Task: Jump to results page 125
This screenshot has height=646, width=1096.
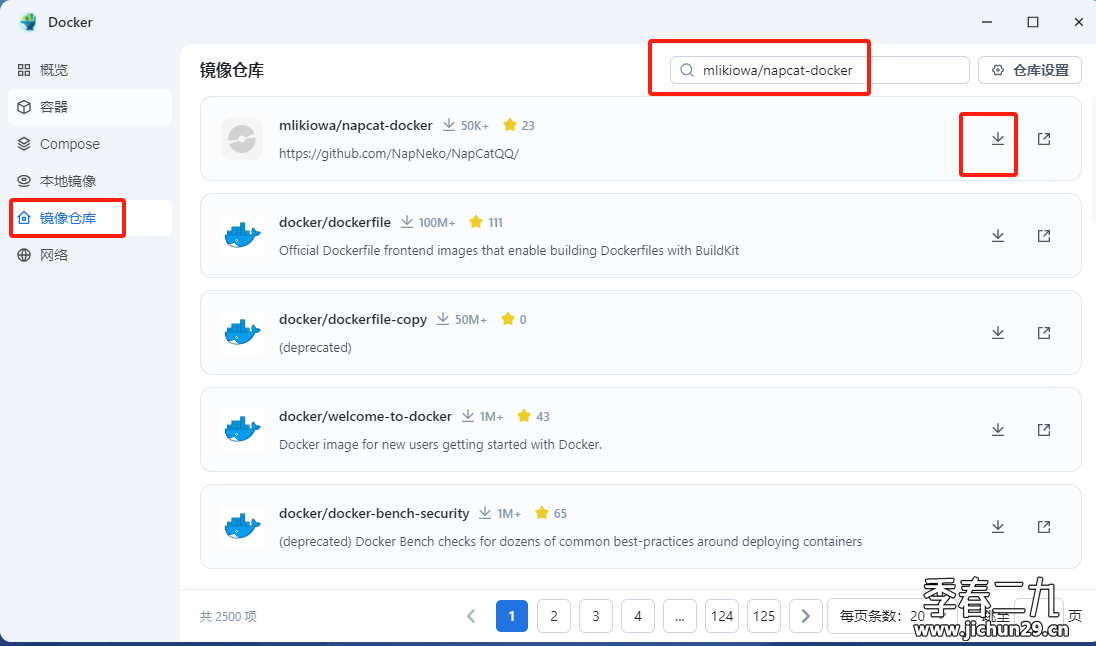Action: click(x=763, y=616)
